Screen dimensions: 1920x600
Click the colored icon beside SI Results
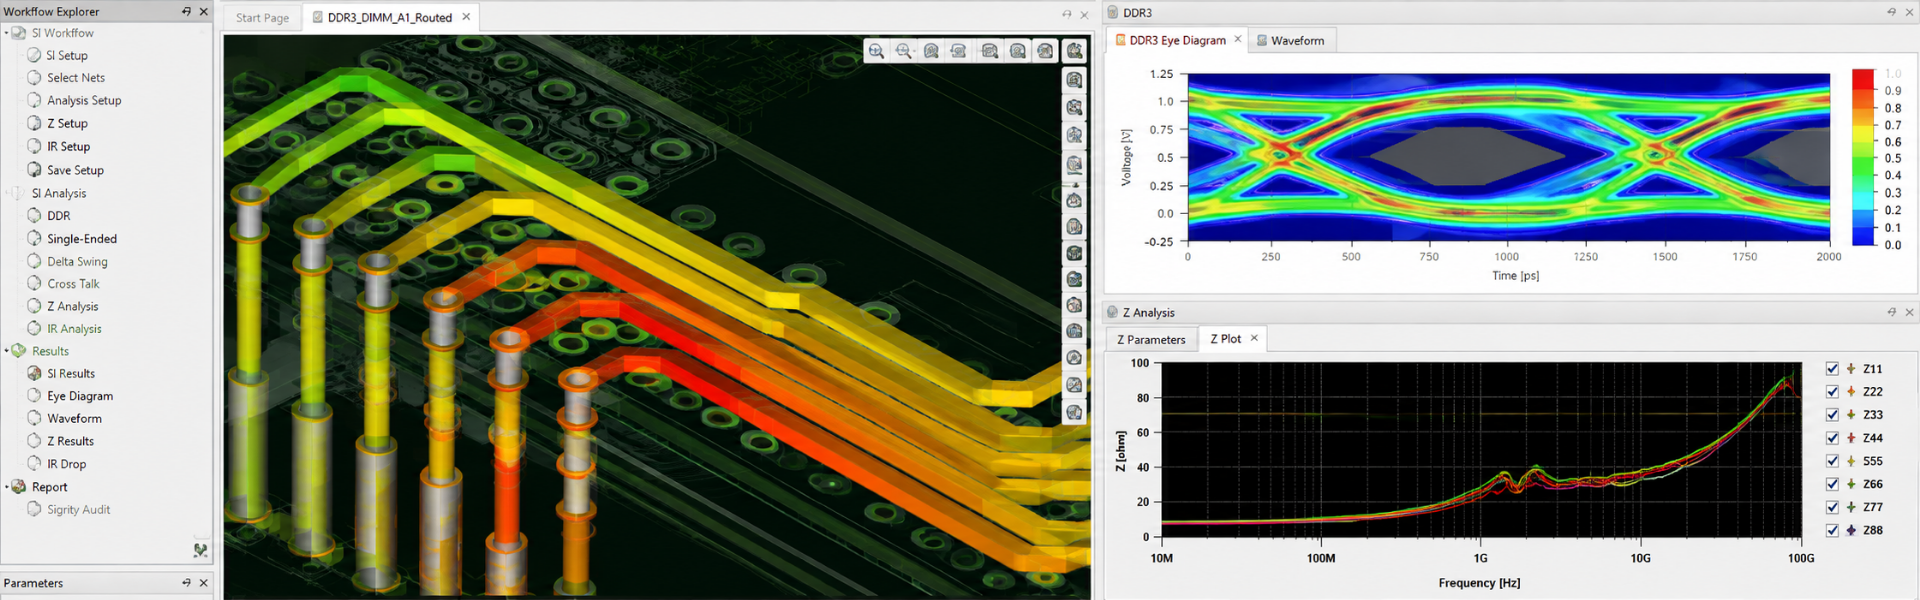pos(35,373)
